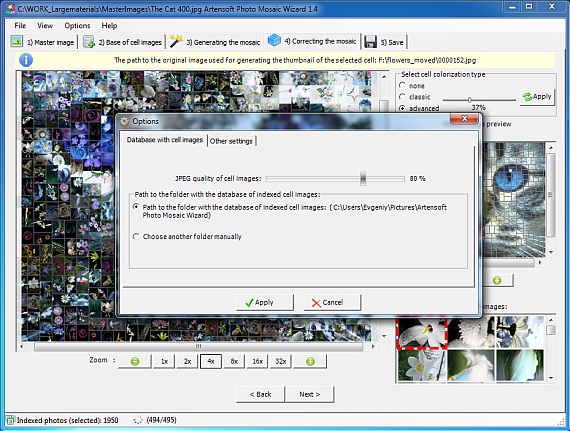Switch to 'Database with cell images' tab
The height and width of the screenshot is (431, 570).
165,140
